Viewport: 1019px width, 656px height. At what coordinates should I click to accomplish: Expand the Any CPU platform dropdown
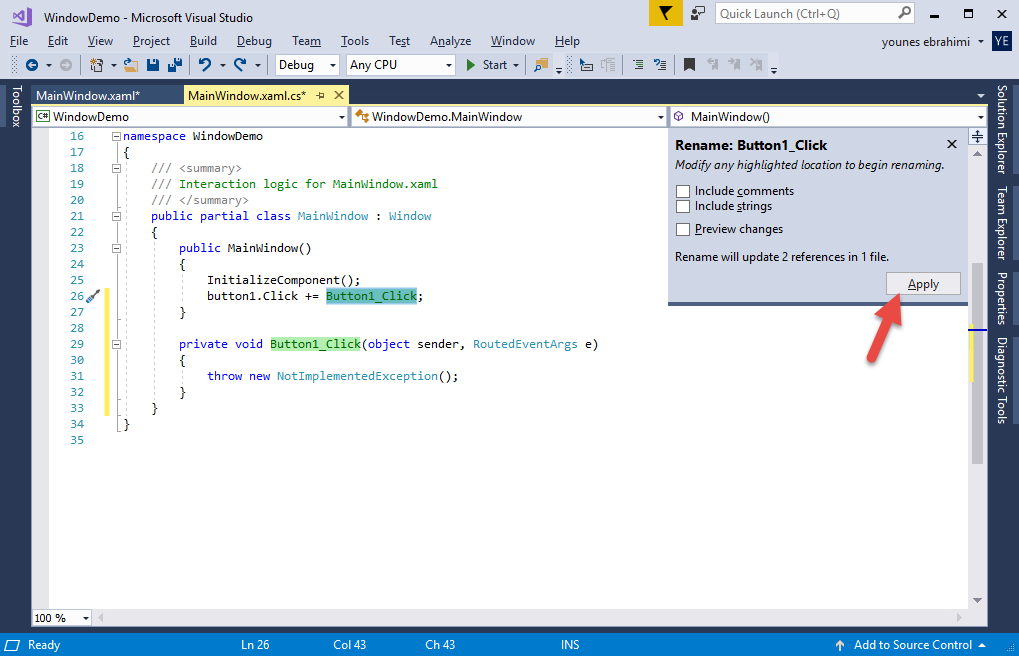click(400, 65)
